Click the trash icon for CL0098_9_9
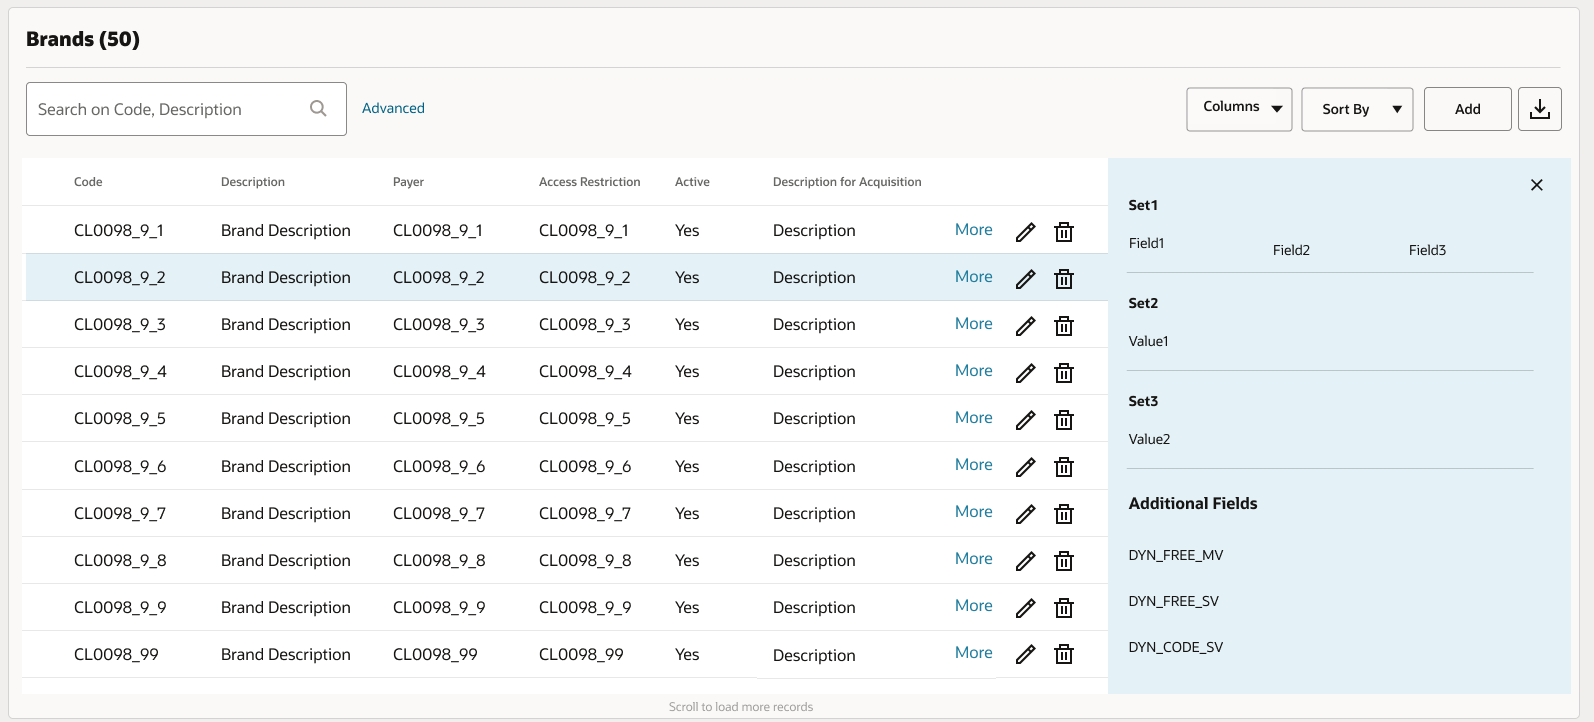Screen dimensions: 1594x722 pos(1064,608)
